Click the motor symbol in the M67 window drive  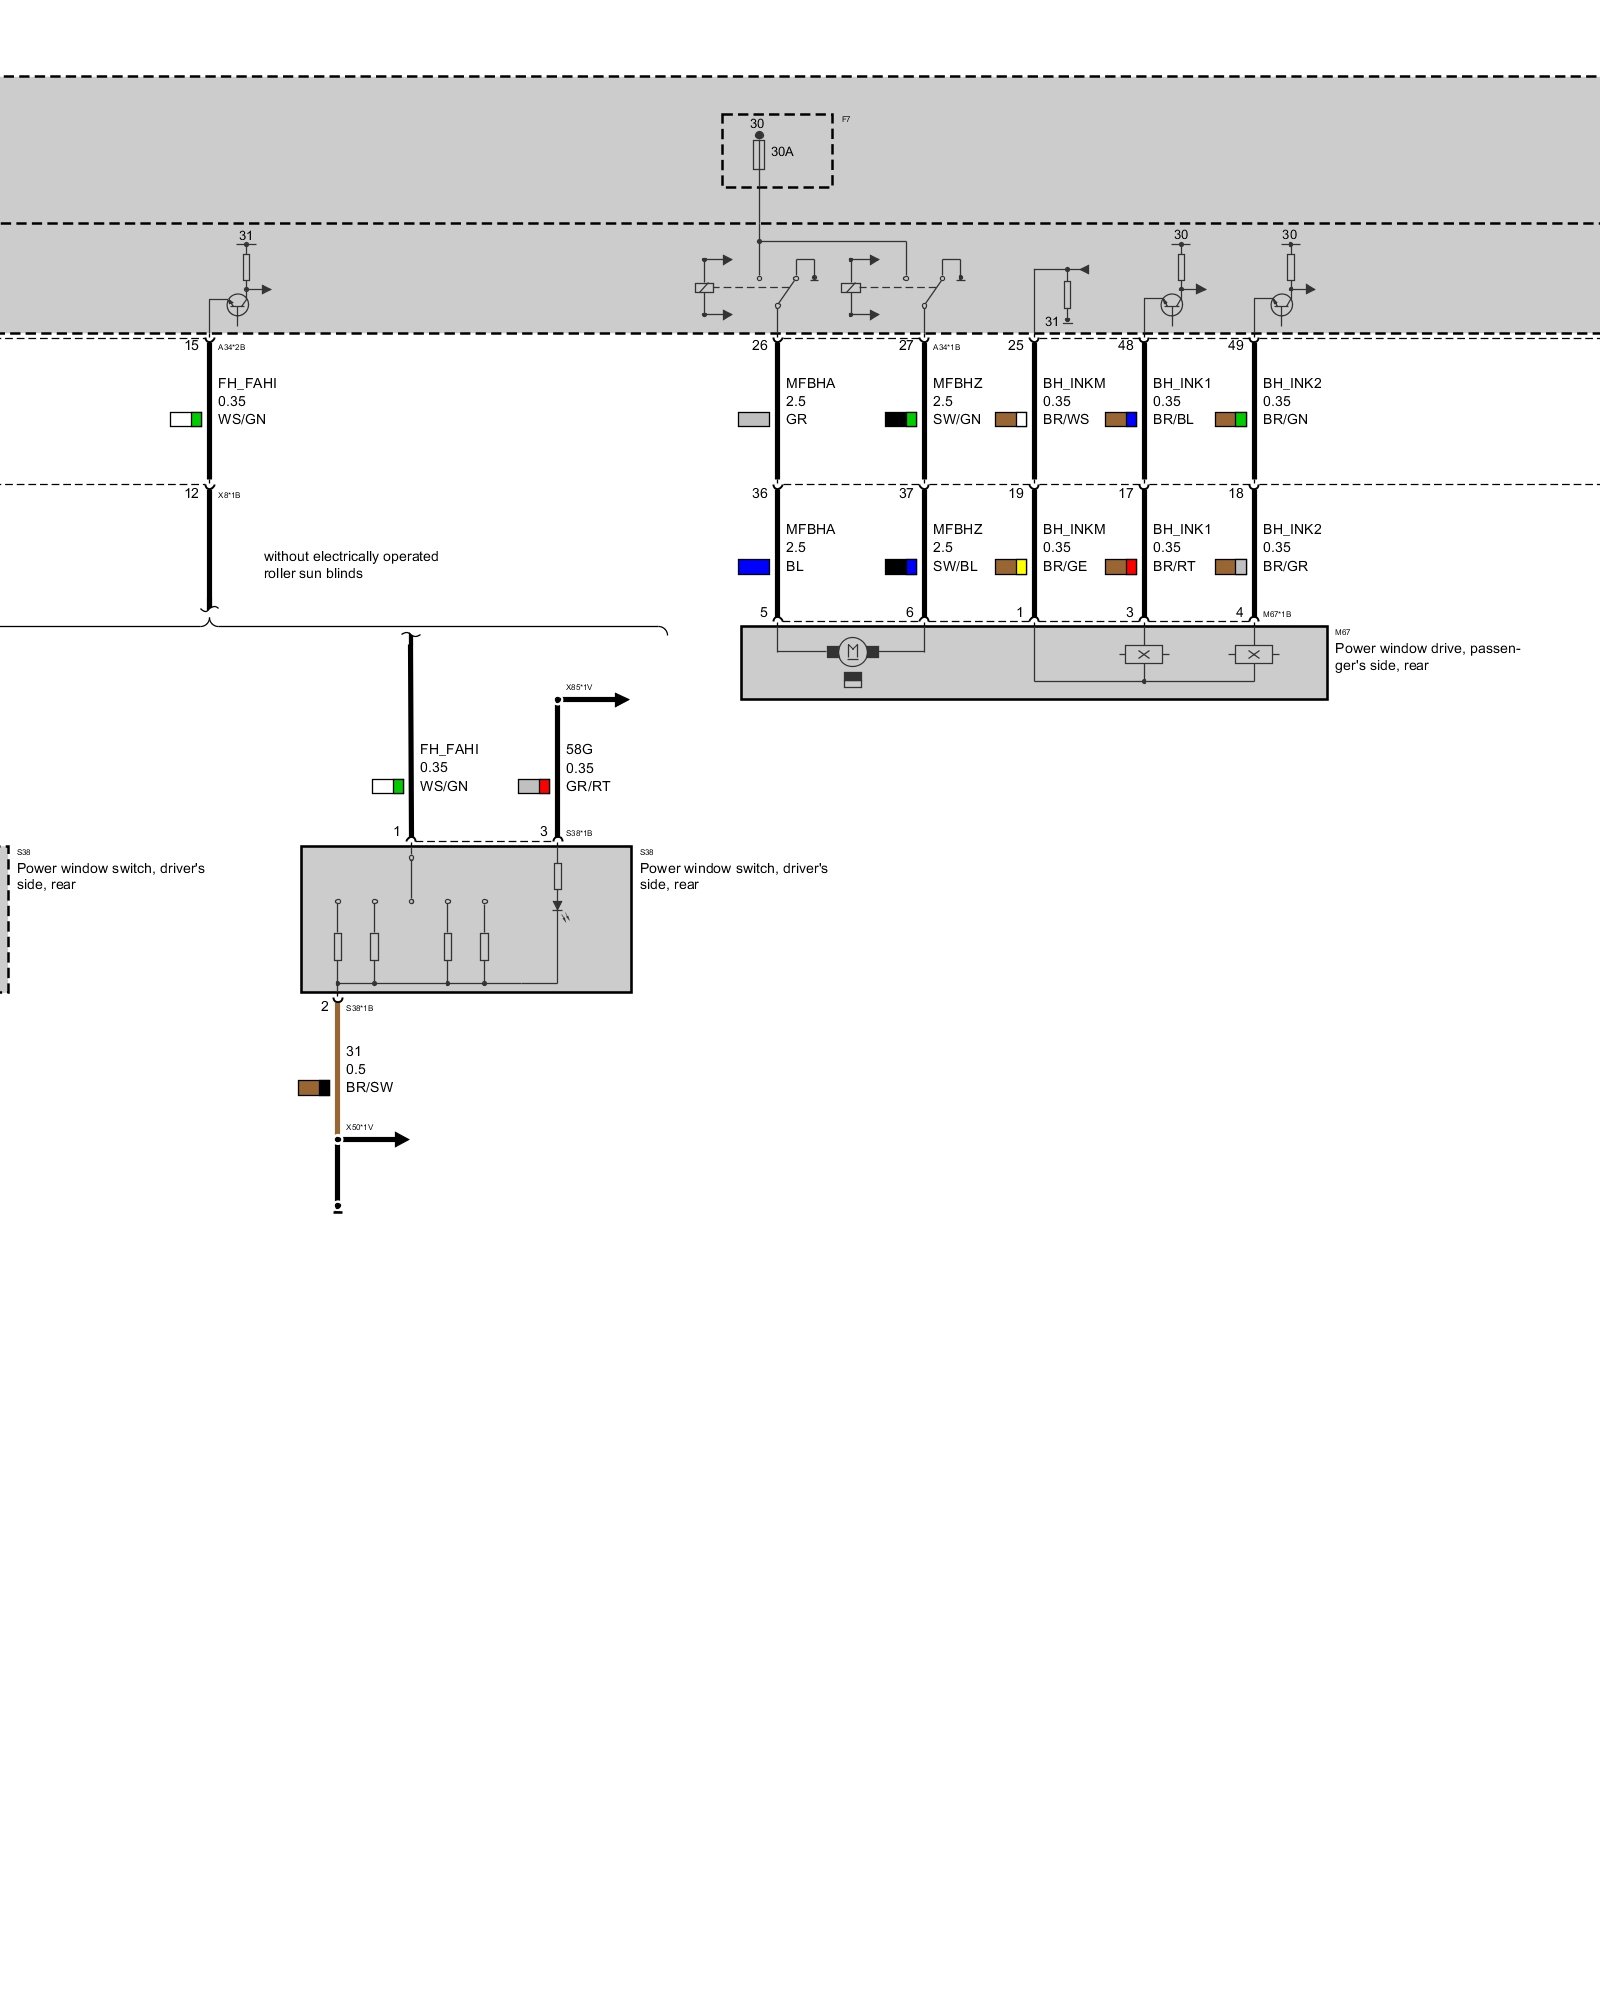point(852,652)
